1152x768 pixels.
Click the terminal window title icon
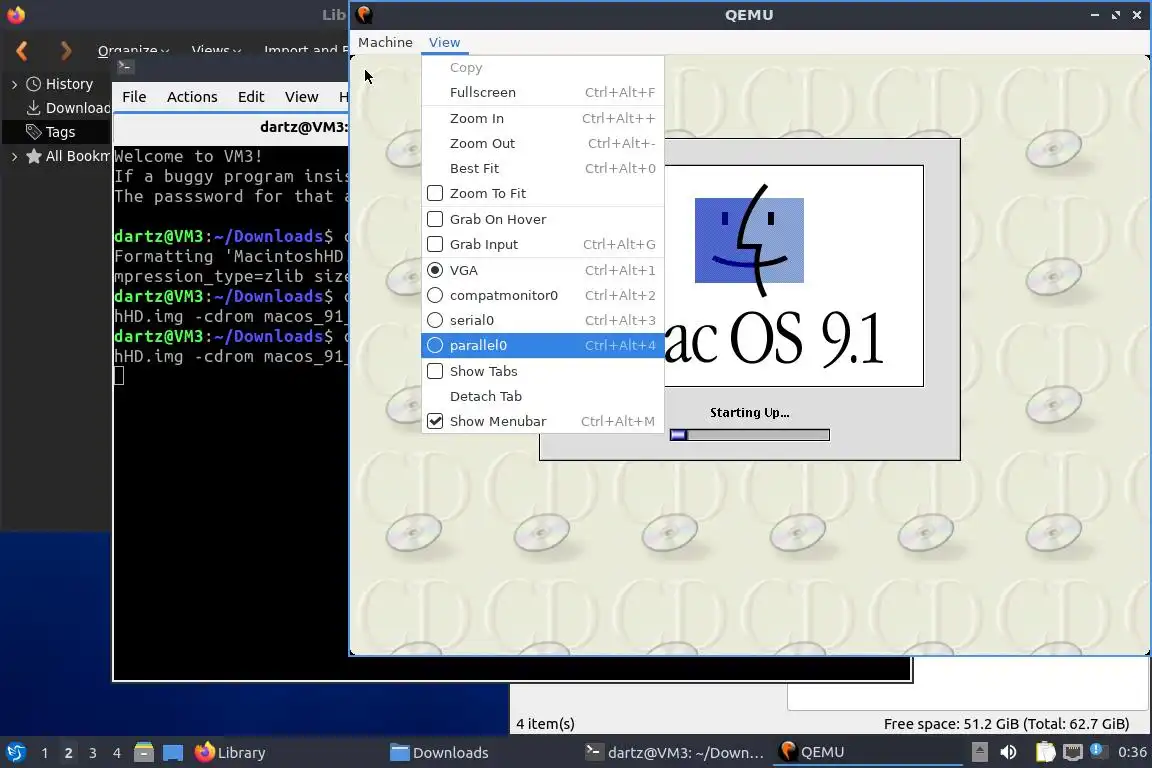click(125, 67)
